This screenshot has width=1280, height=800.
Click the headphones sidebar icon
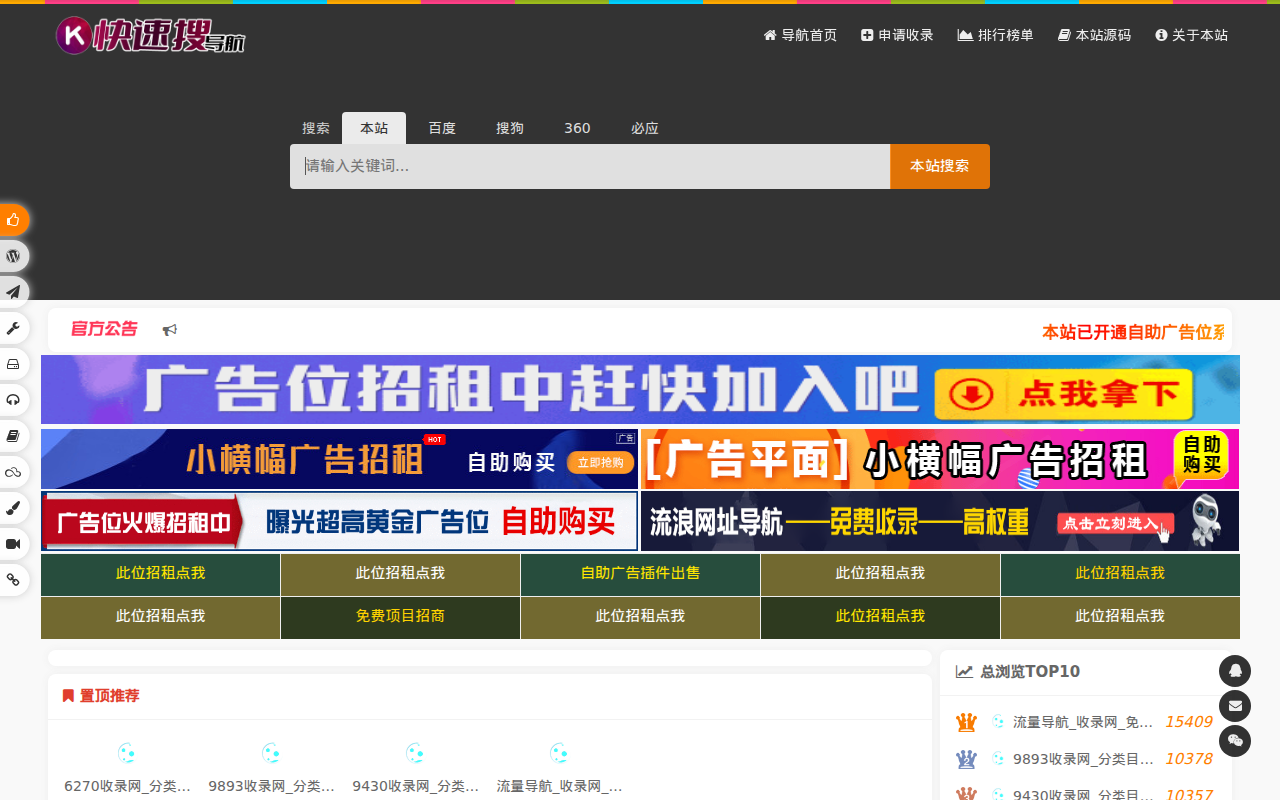(x=13, y=400)
